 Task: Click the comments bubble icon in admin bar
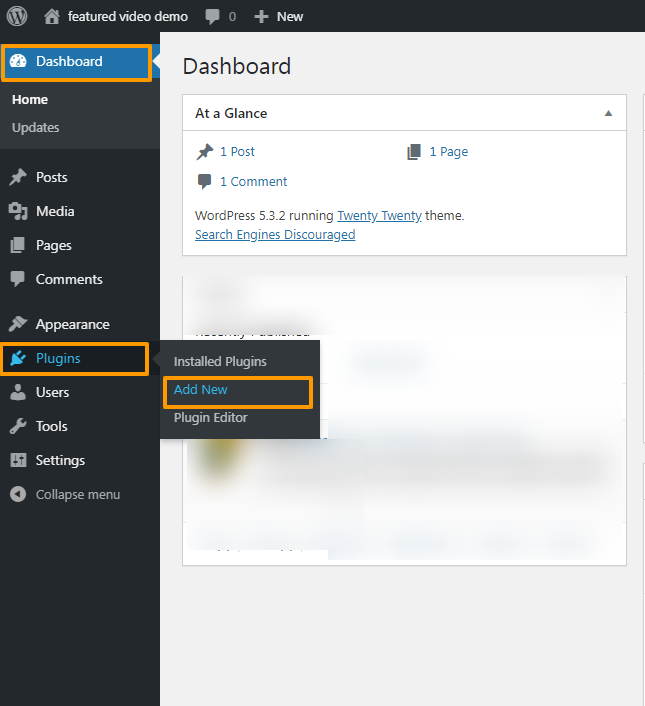point(212,17)
